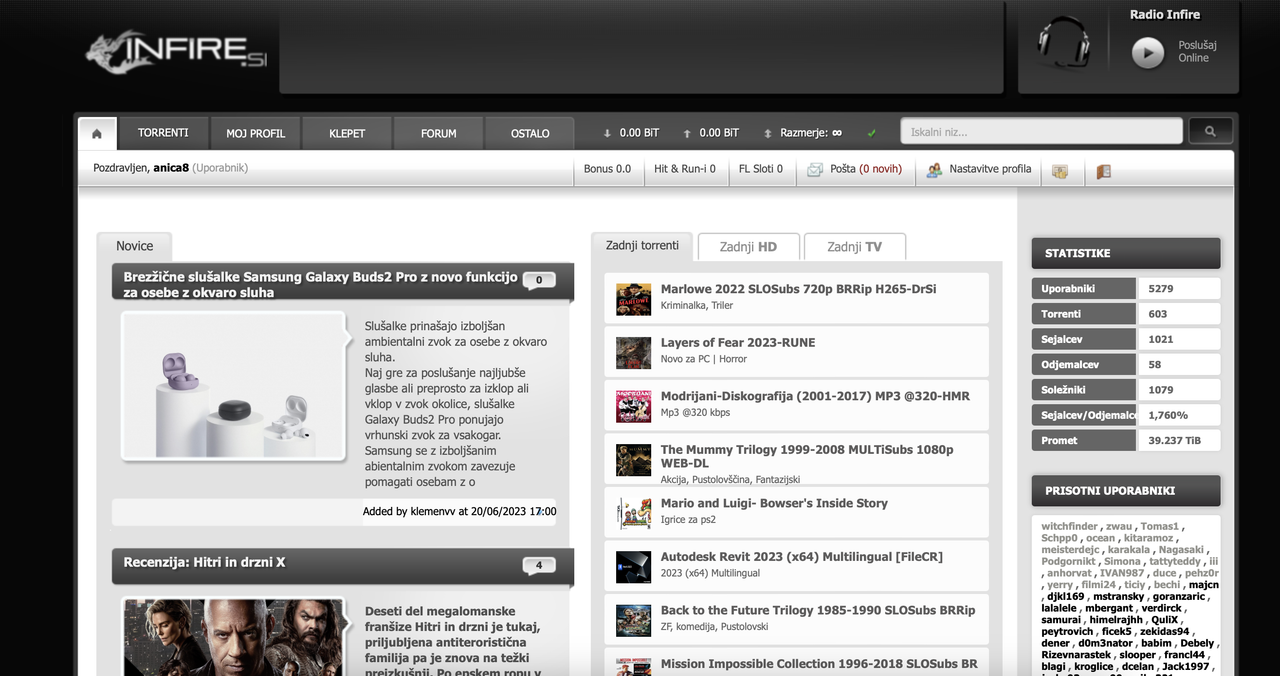Open Modrijani-Diskografija torrent link
1280x676 pixels.
(x=815, y=396)
